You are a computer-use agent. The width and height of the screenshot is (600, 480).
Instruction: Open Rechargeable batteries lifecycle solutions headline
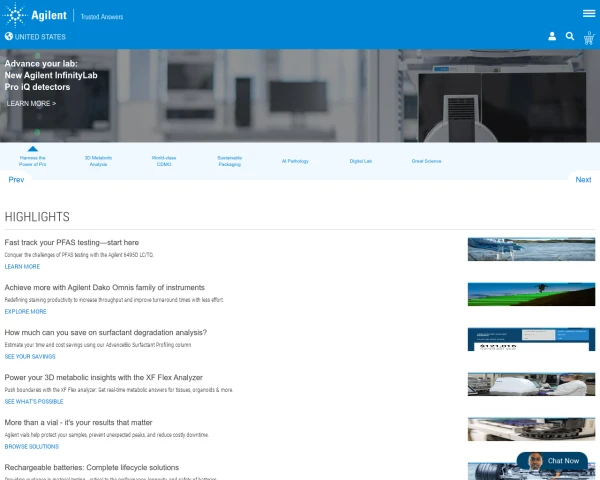[92, 467]
